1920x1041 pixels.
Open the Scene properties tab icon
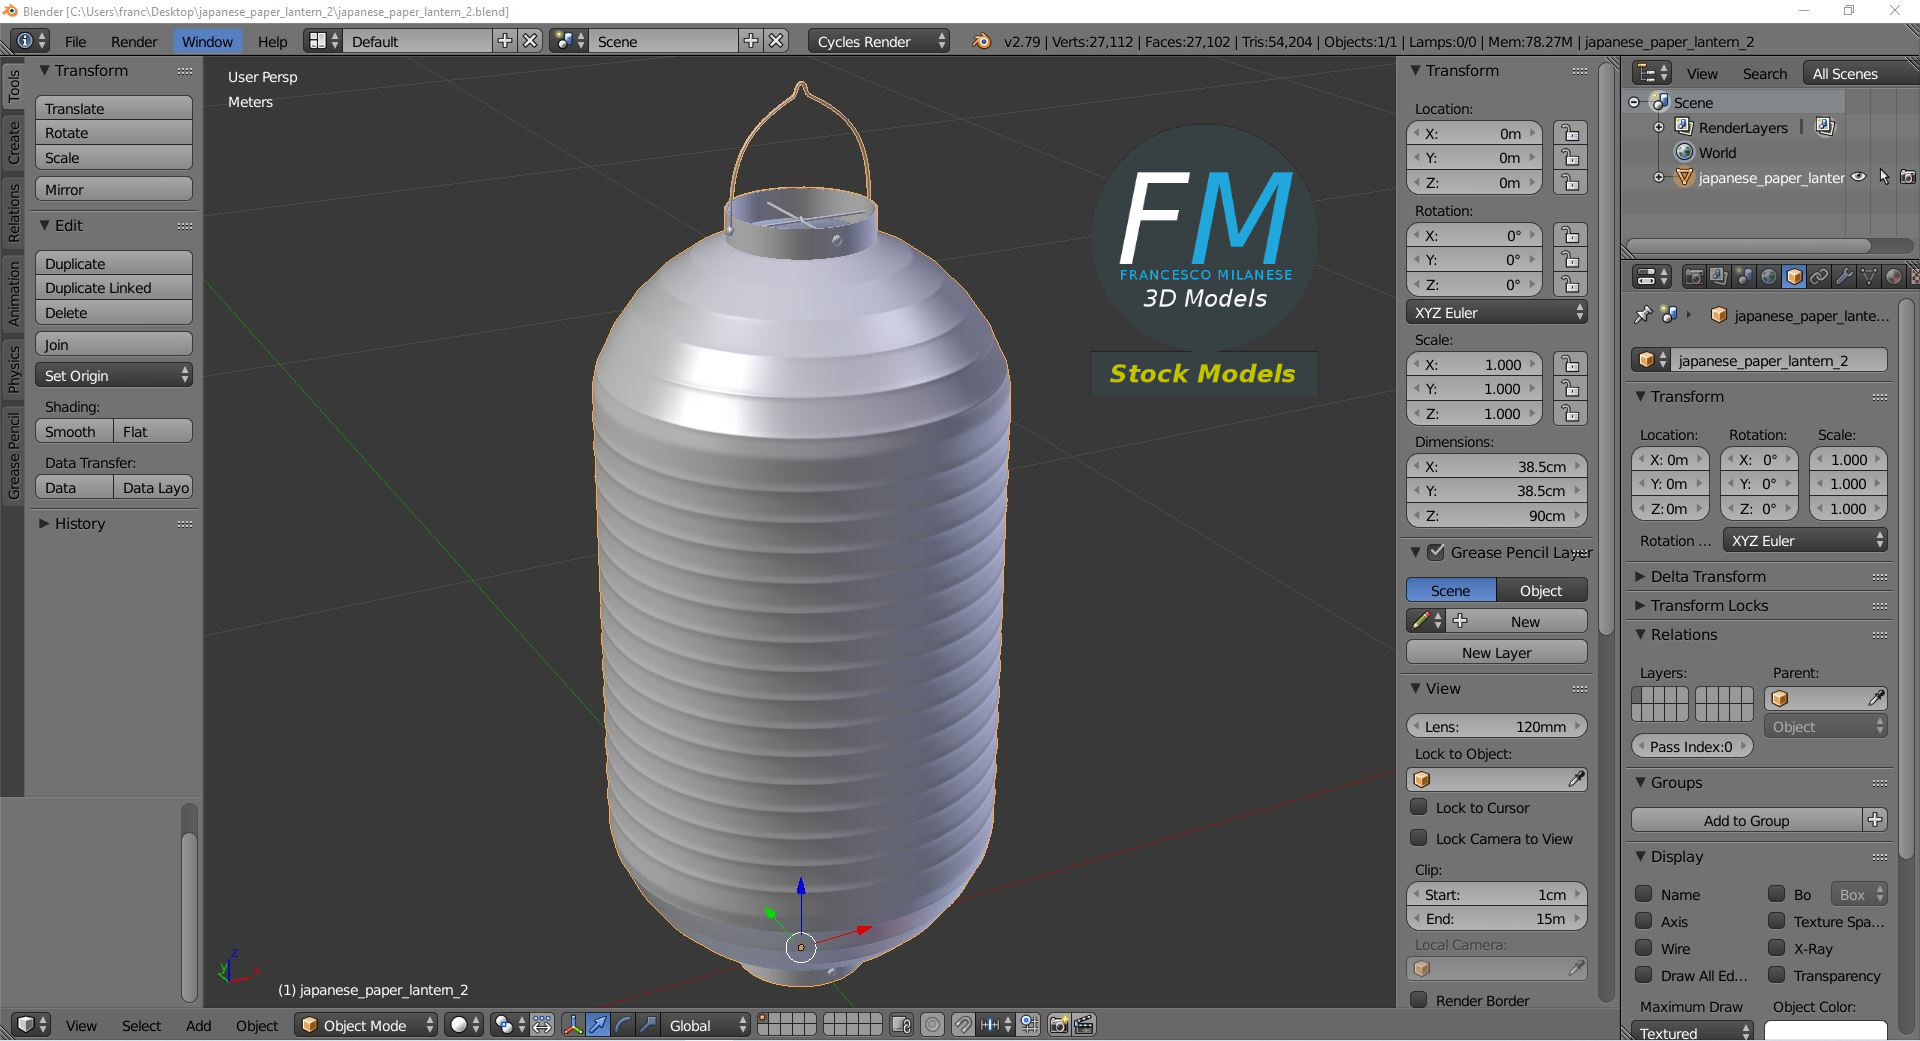[1744, 277]
